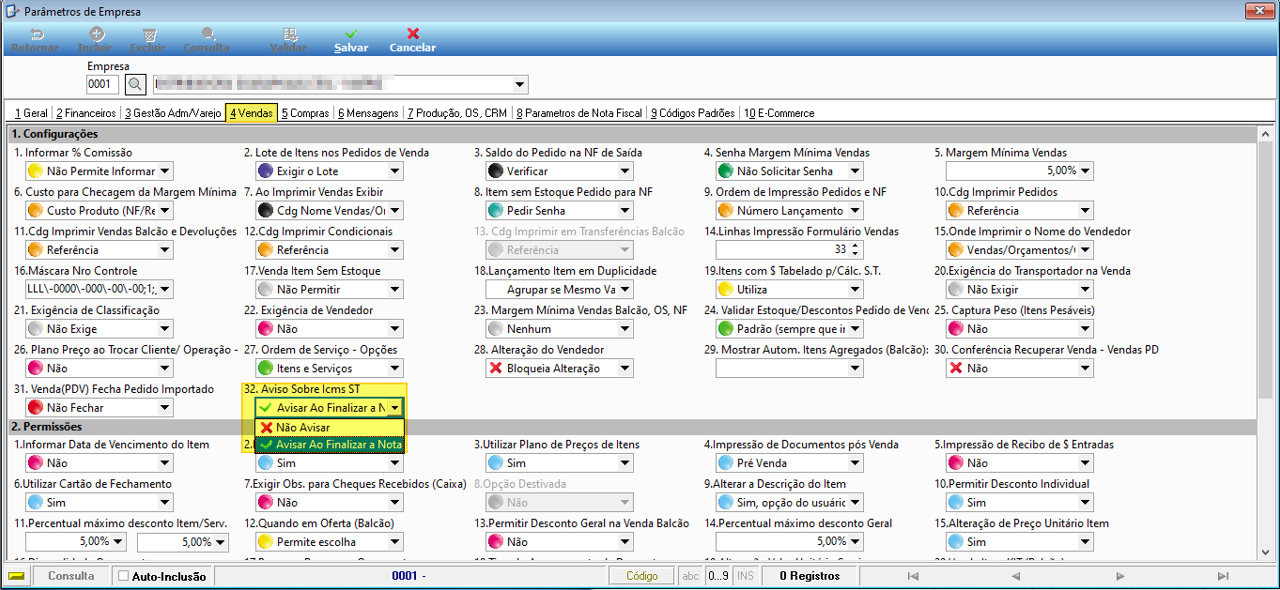Toggle the Auto-Inclusão checkbox

coord(124,576)
